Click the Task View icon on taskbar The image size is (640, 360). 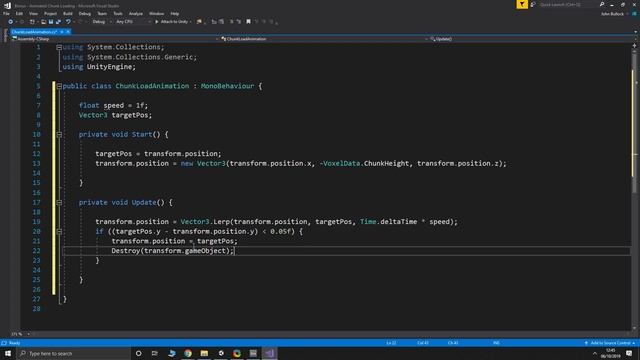pos(155,353)
